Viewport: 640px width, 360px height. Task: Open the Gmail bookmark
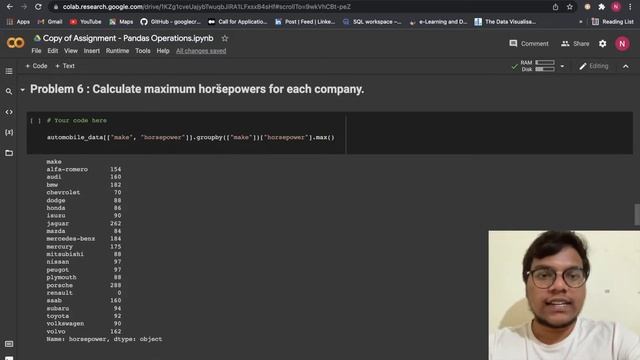50,22
